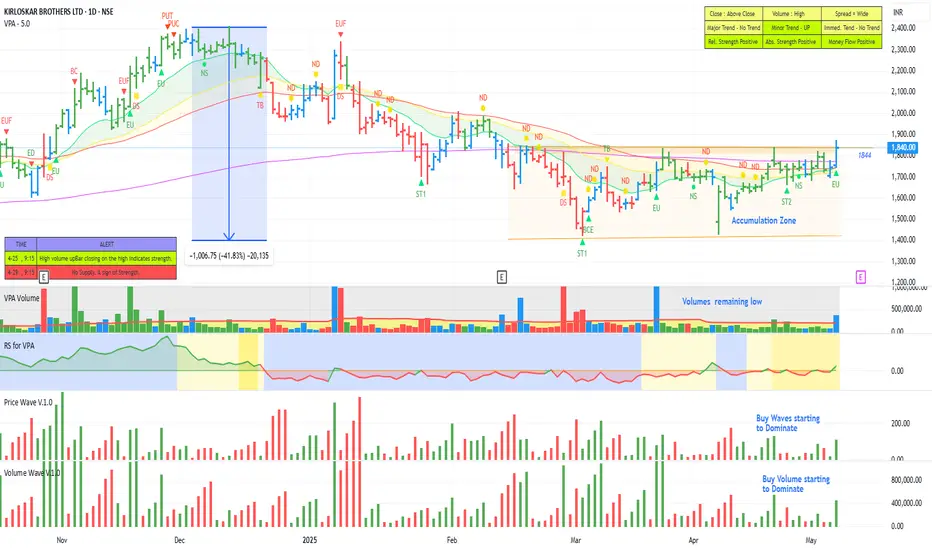Select the KIRLOSKAR BROTHERS LTD chart title
Viewport: 932px width, 550px height.
click(58, 12)
